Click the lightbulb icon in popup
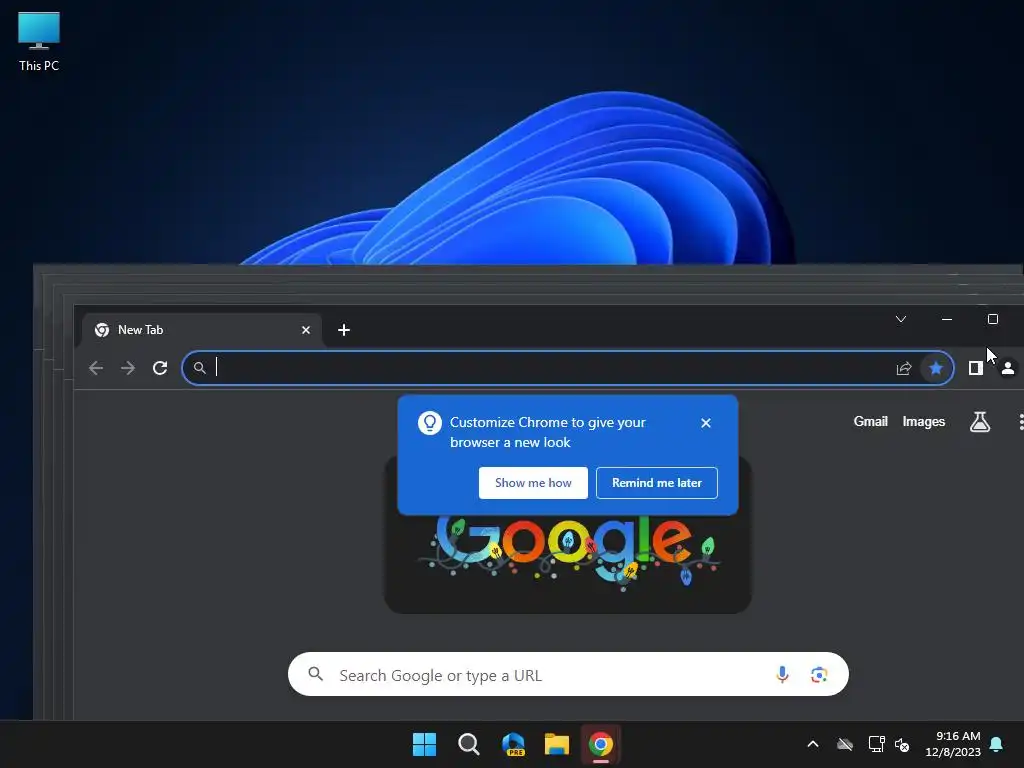The width and height of the screenshot is (1024, 768). tap(430, 423)
